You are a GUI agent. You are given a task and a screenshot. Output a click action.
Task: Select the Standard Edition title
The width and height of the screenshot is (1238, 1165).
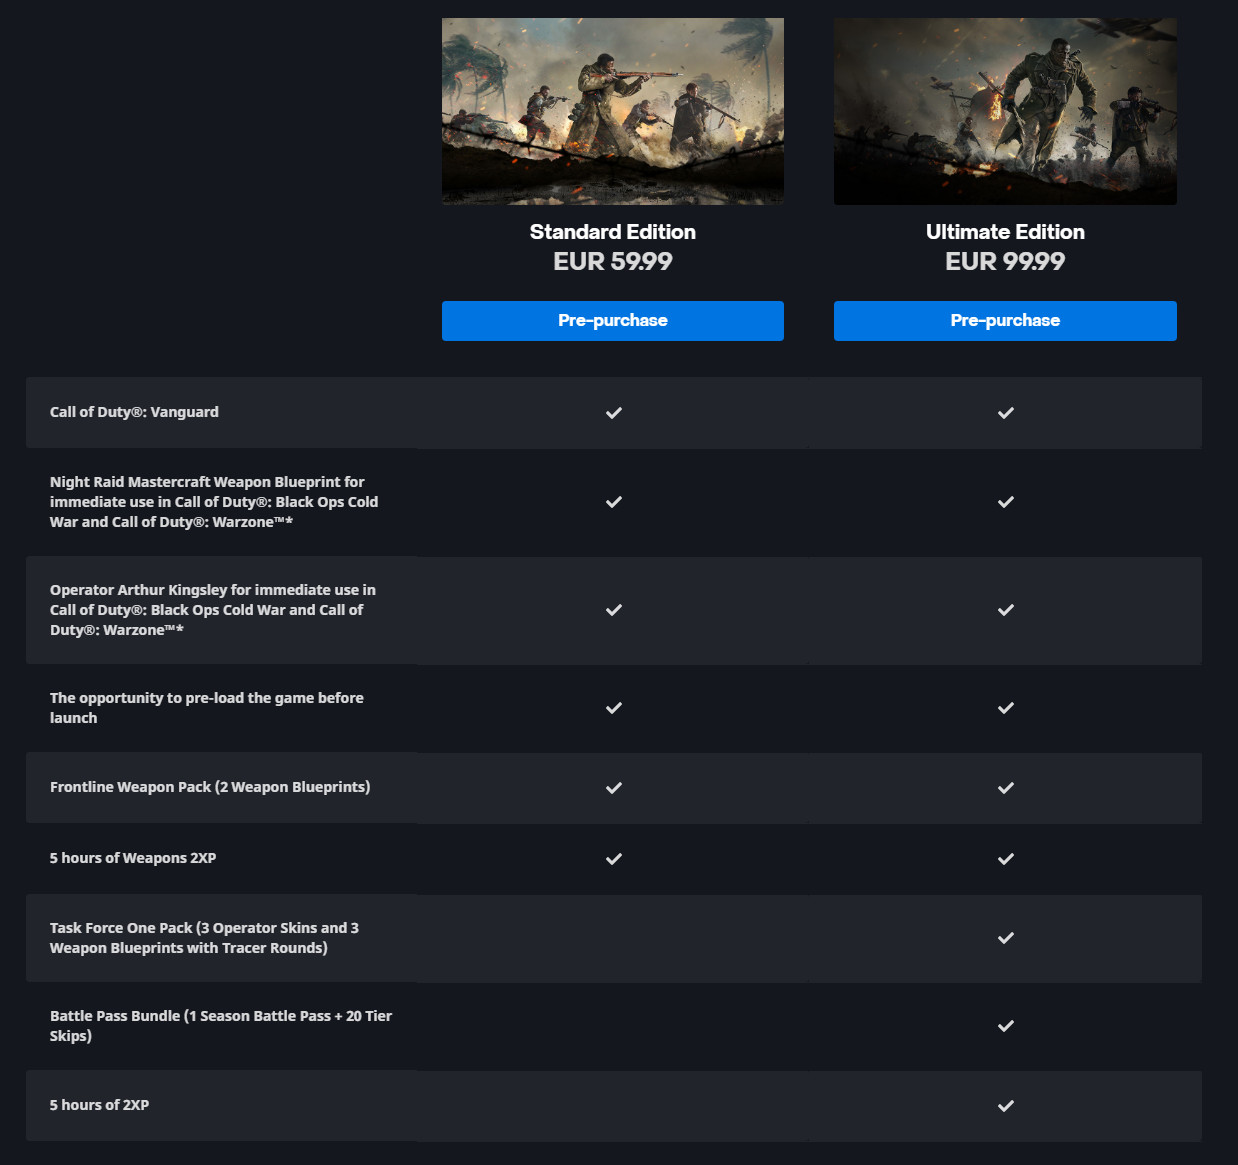612,232
